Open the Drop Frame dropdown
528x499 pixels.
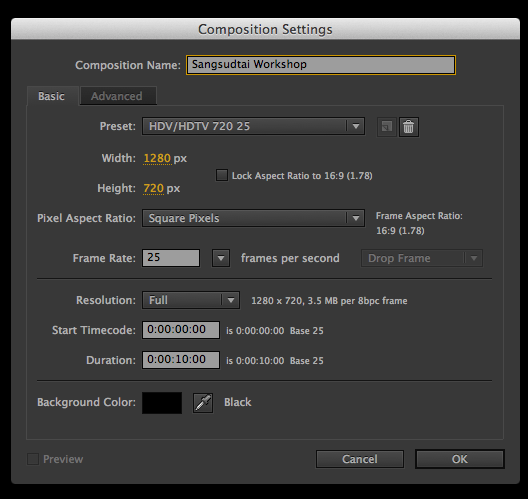click(422, 258)
